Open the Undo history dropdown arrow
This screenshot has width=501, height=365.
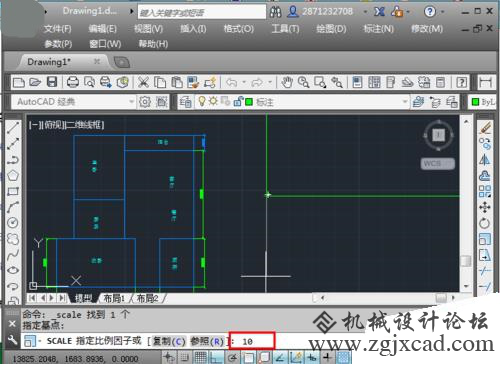pos(244,82)
